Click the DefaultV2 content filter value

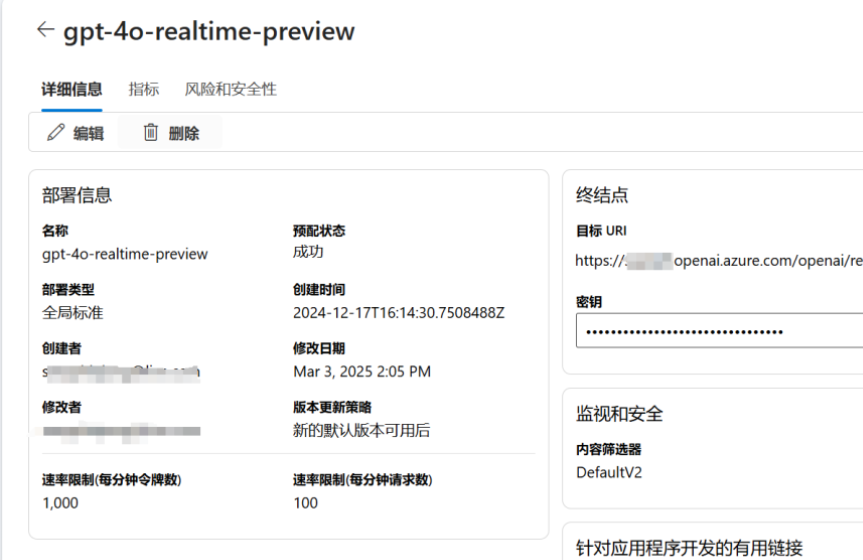[609, 472]
